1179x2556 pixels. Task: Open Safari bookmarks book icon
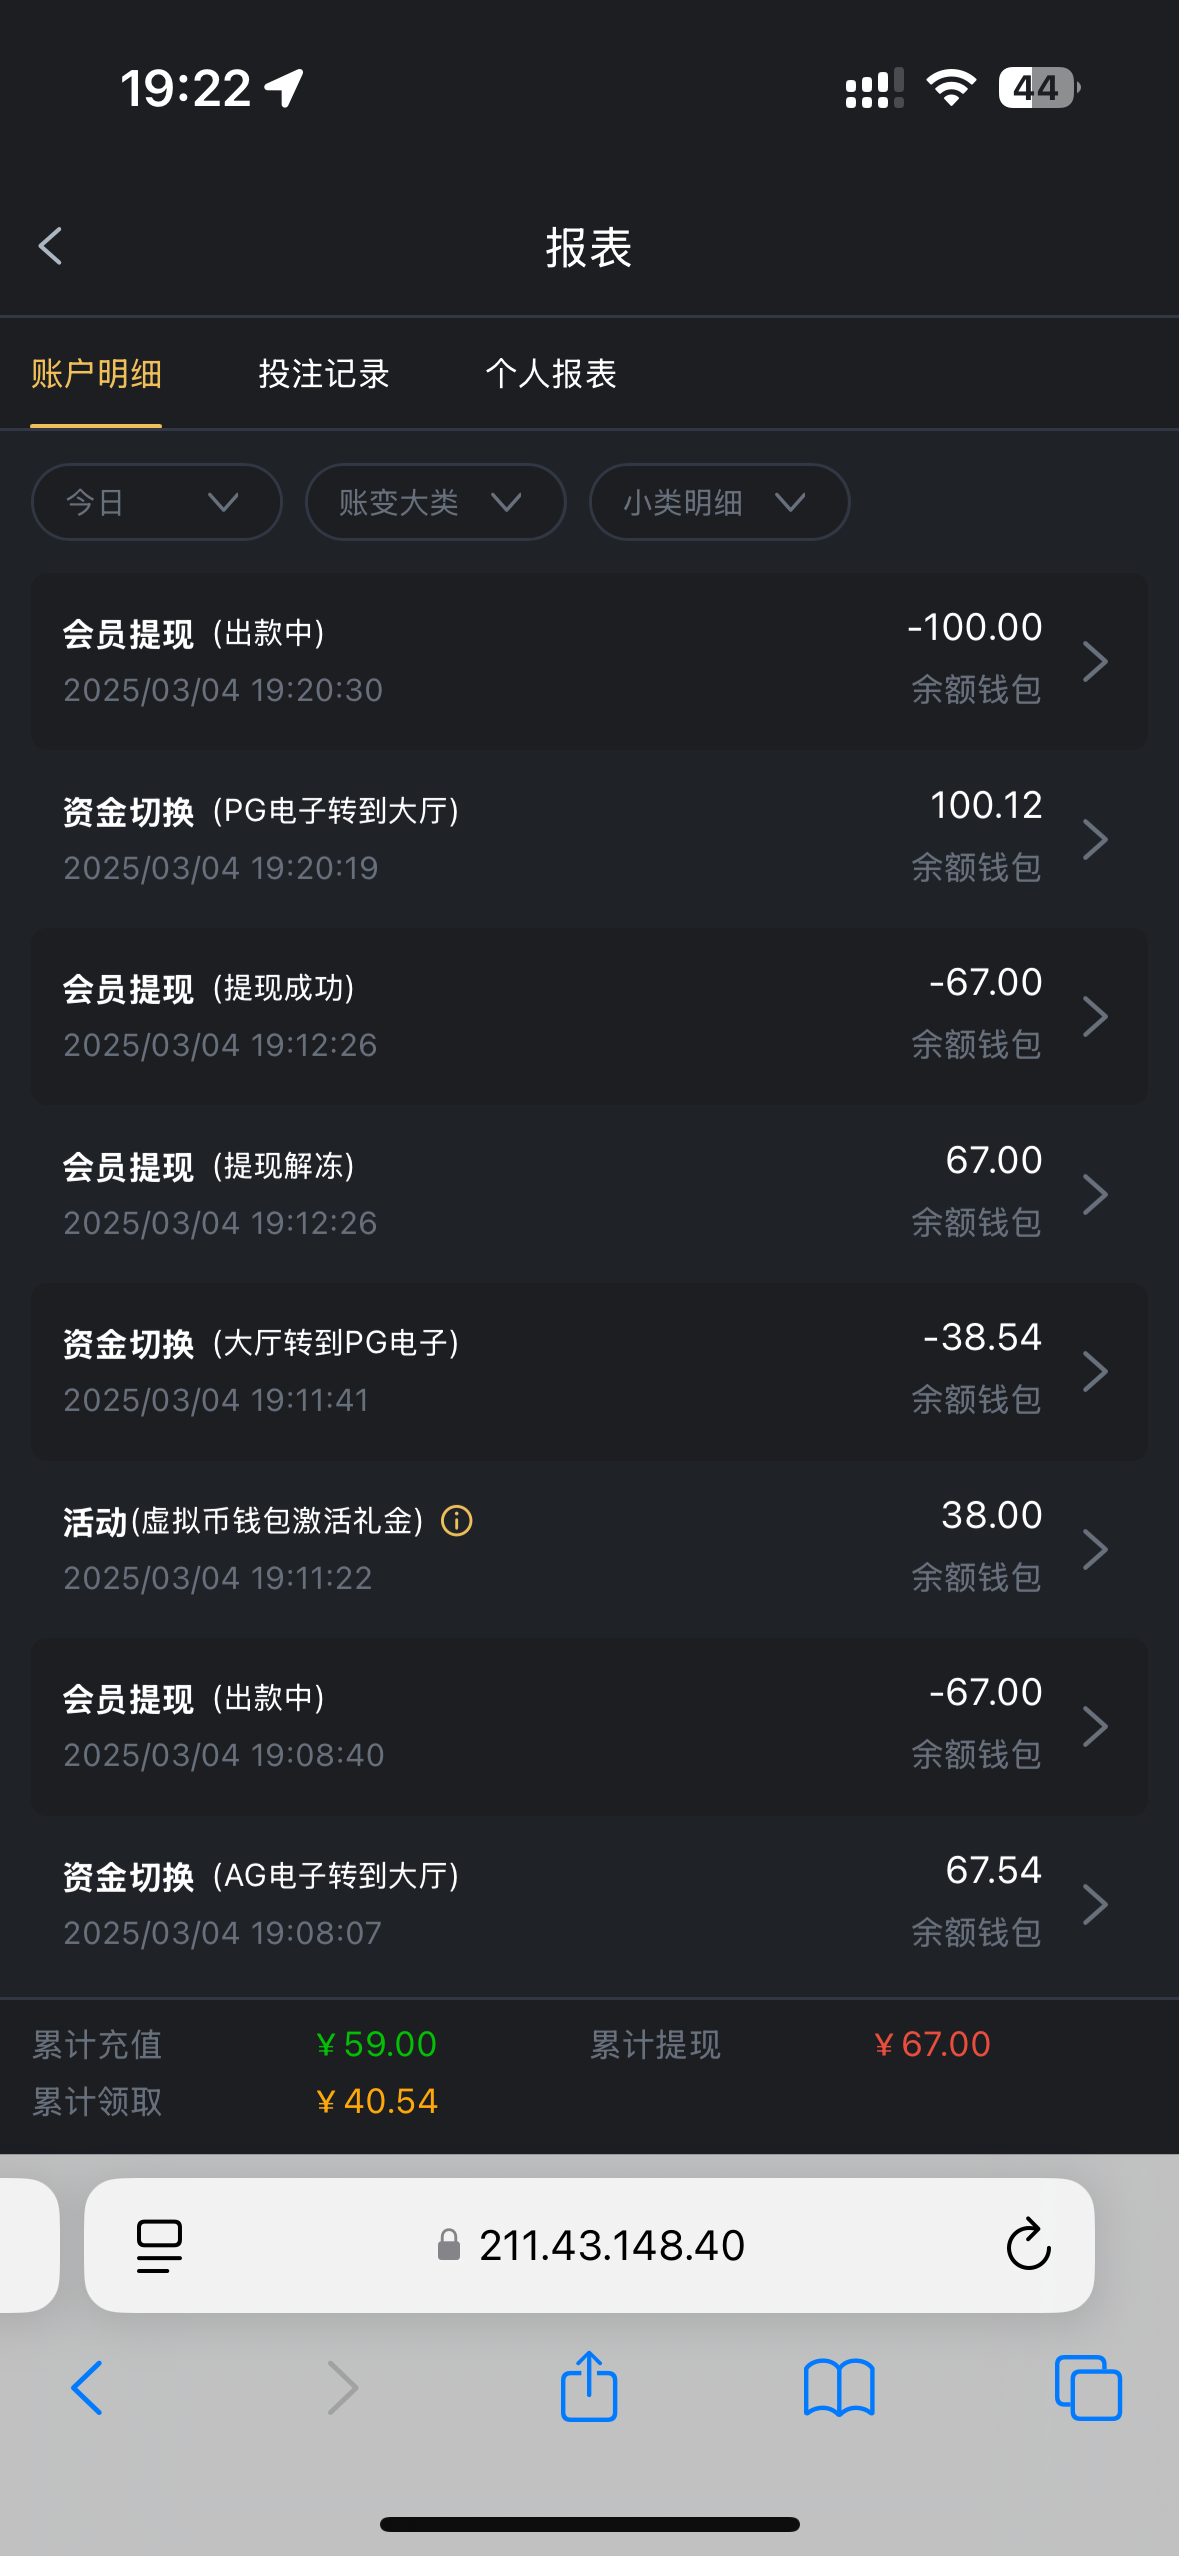(839, 2388)
